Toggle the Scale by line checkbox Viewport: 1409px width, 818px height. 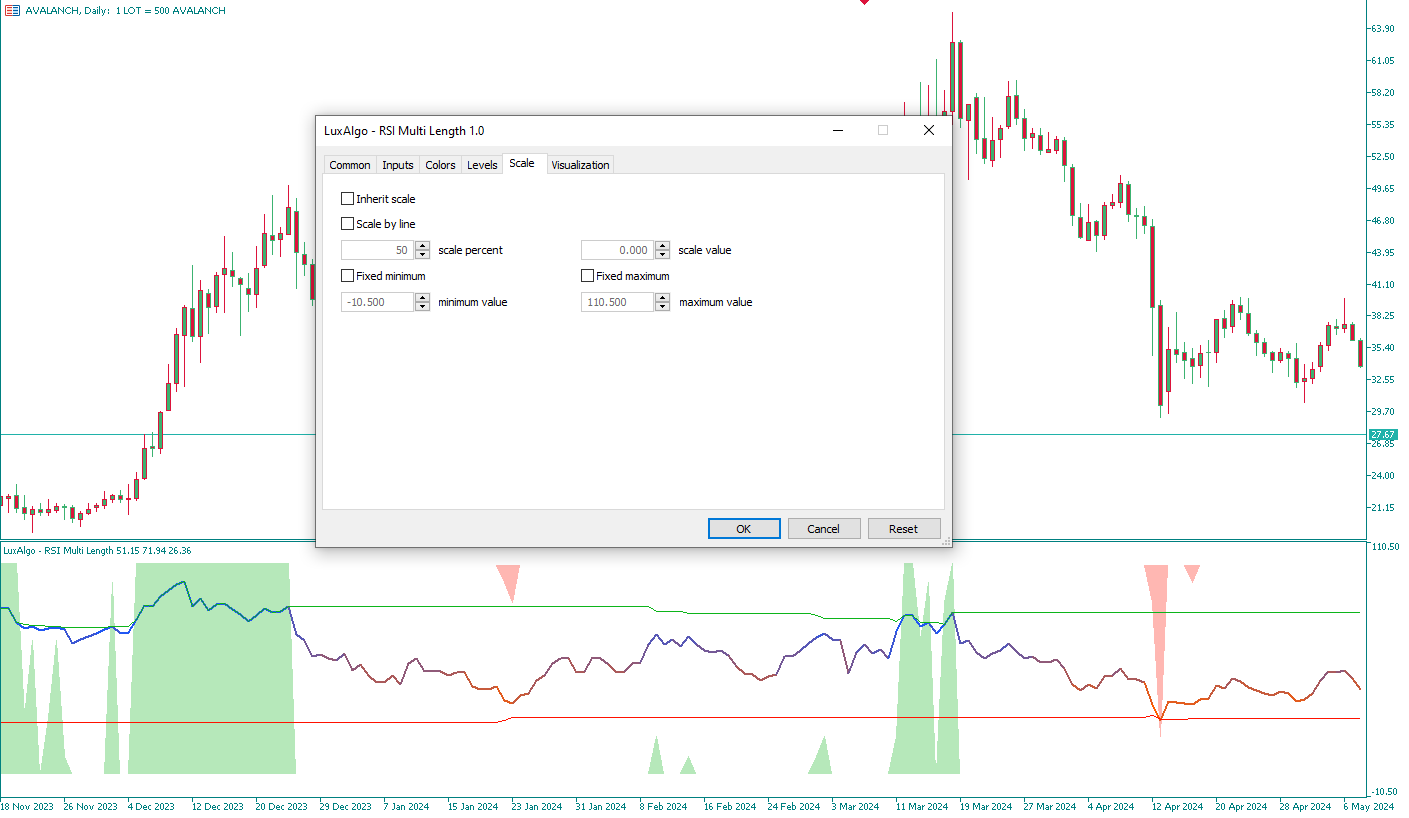click(x=348, y=224)
